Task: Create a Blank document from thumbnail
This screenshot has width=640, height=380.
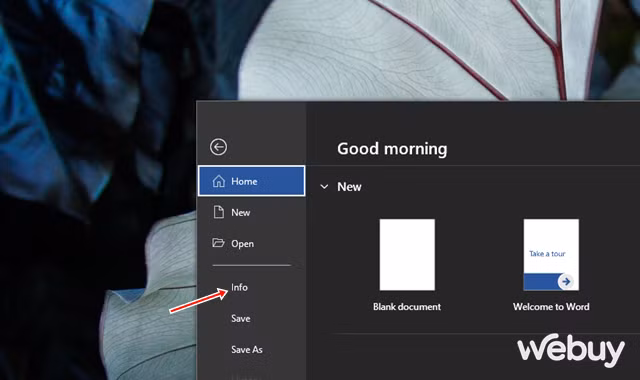Action: [407, 255]
